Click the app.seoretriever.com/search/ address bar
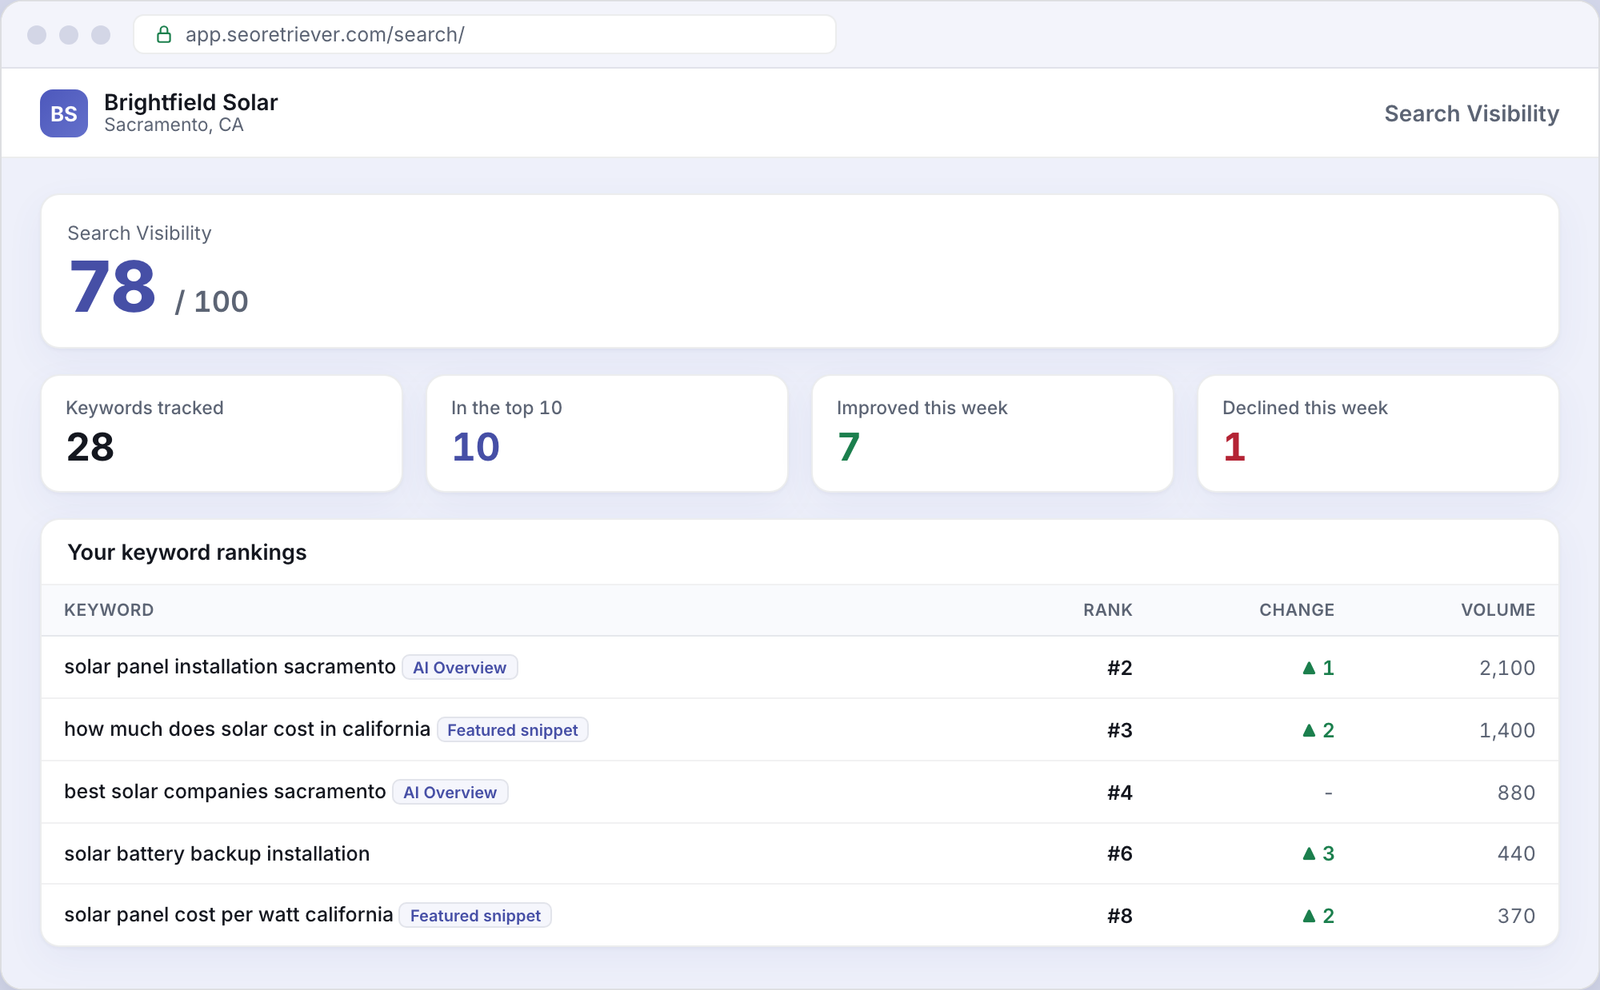Viewport: 1600px width, 990px height. pyautogui.click(x=485, y=34)
